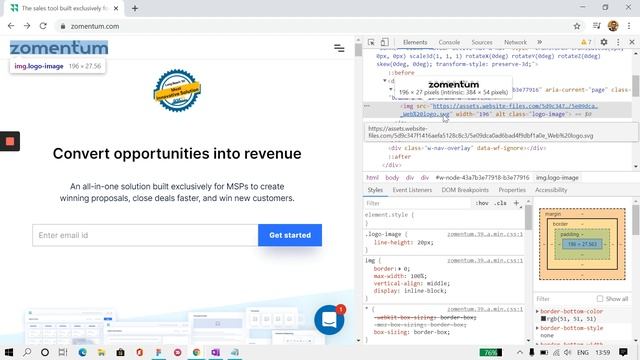Open the DevTools three-dot customize menu
The width and height of the screenshot is (640, 360).
coord(618,42)
